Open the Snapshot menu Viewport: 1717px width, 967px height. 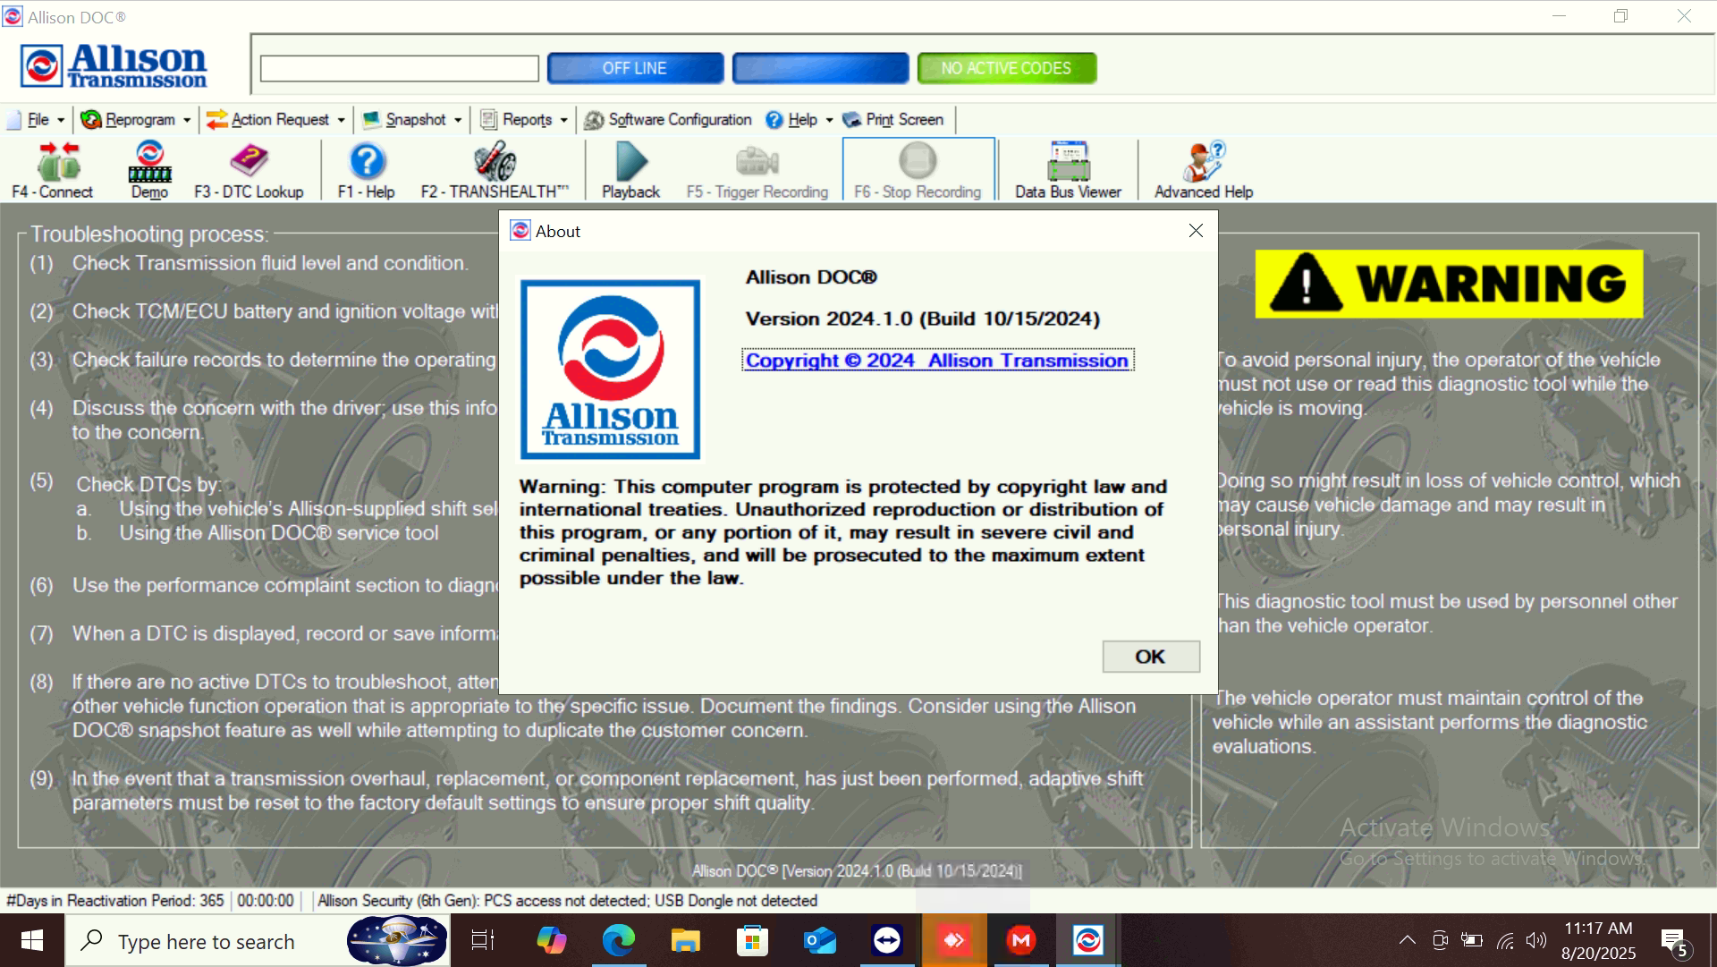[412, 120]
